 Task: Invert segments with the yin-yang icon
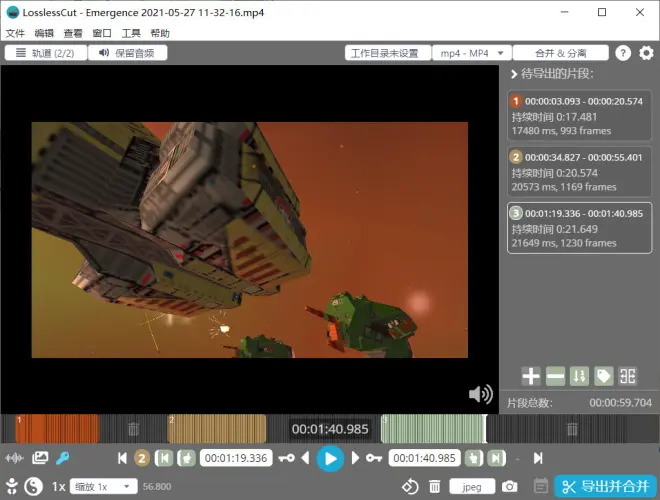(x=33, y=487)
